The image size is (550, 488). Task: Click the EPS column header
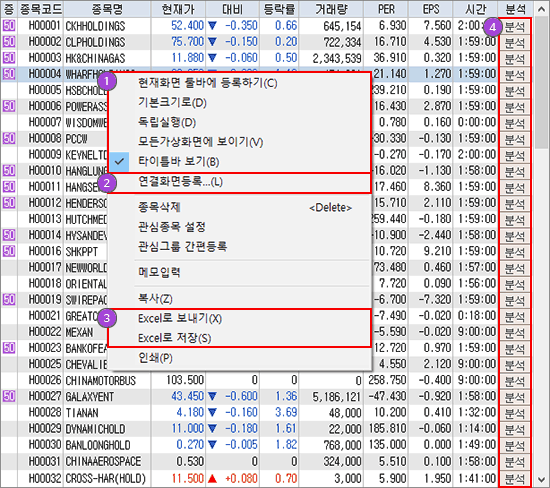(431, 9)
